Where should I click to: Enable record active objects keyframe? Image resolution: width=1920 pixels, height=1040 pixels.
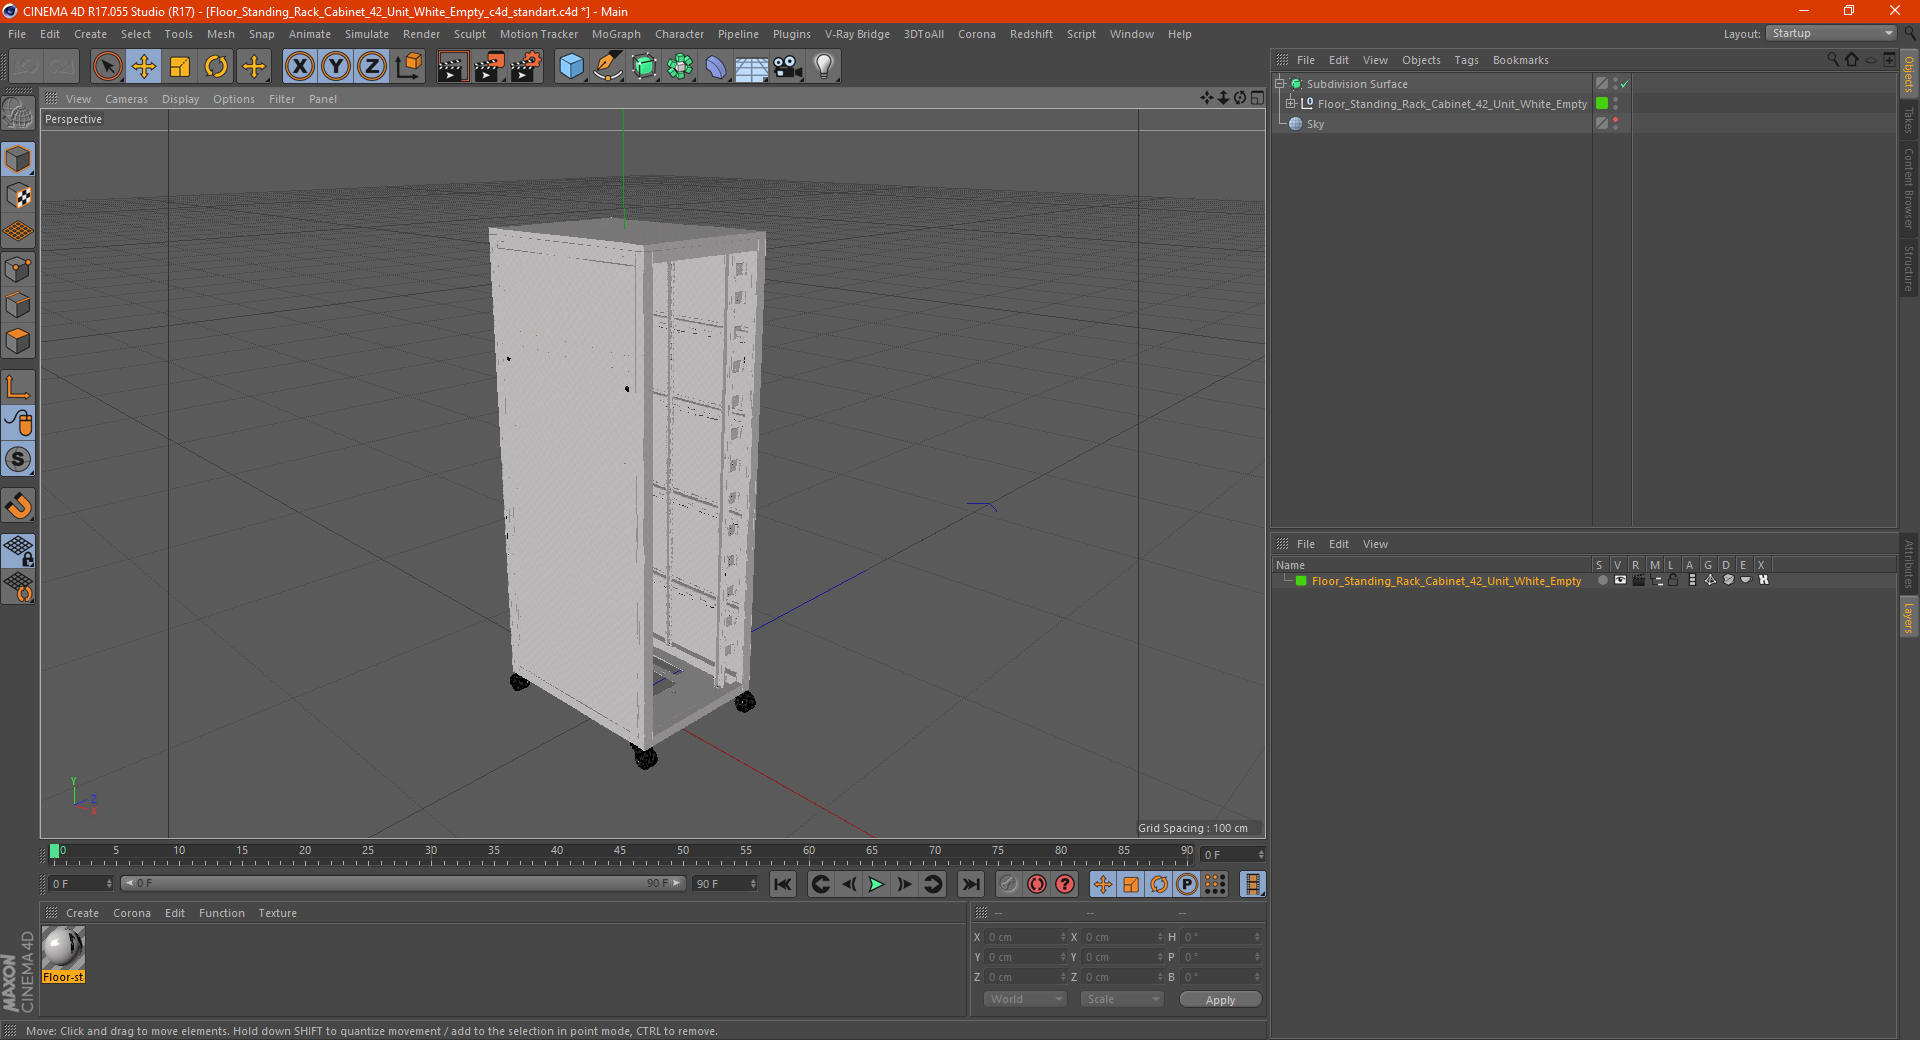[x=1008, y=884]
